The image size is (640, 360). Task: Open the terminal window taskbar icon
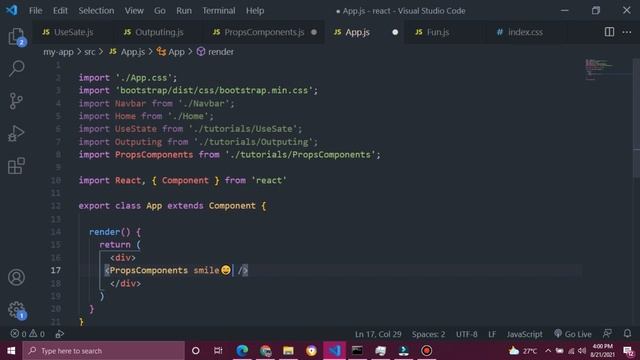(357, 351)
